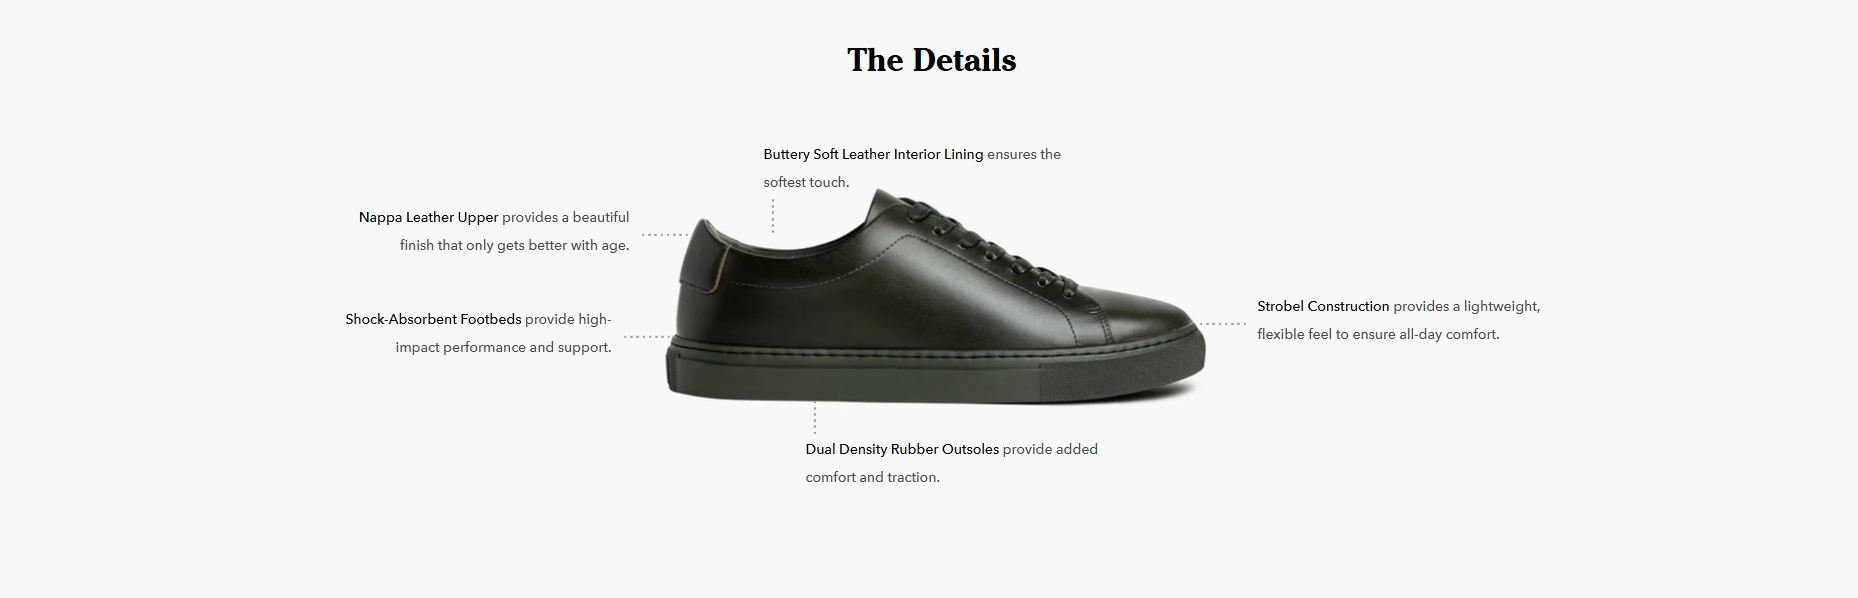Click the "comfort and traction." text line

click(872, 477)
